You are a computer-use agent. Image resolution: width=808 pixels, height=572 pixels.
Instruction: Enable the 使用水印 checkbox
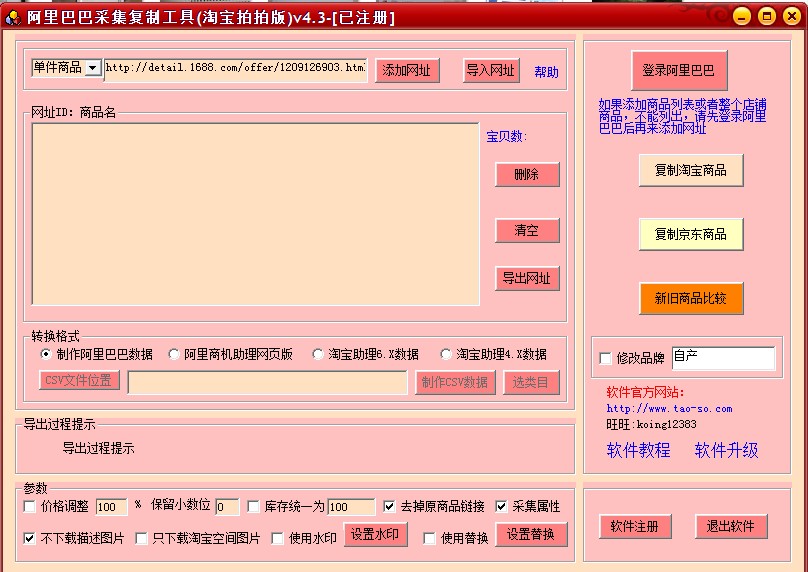click(277, 539)
